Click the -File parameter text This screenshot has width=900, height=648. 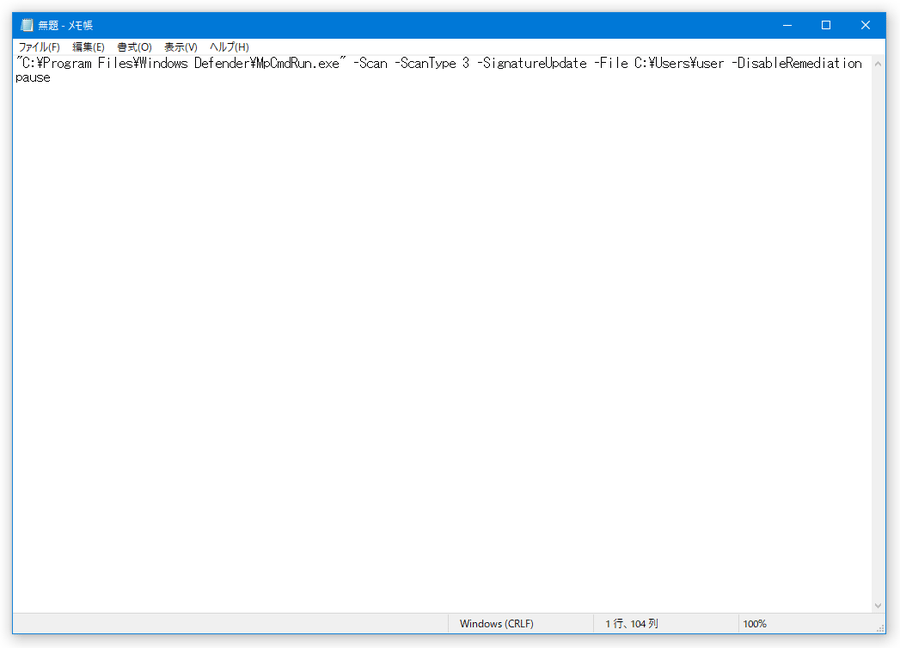pyautogui.click(x=611, y=63)
